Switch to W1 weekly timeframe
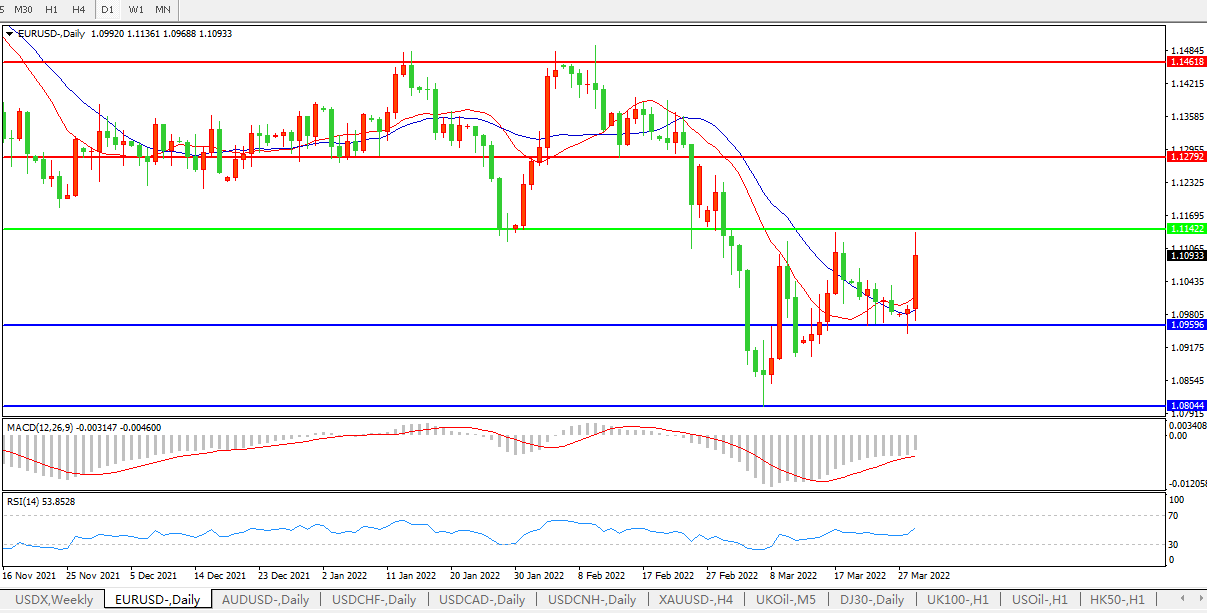This screenshot has height=613, width=1207. pyautogui.click(x=136, y=9)
